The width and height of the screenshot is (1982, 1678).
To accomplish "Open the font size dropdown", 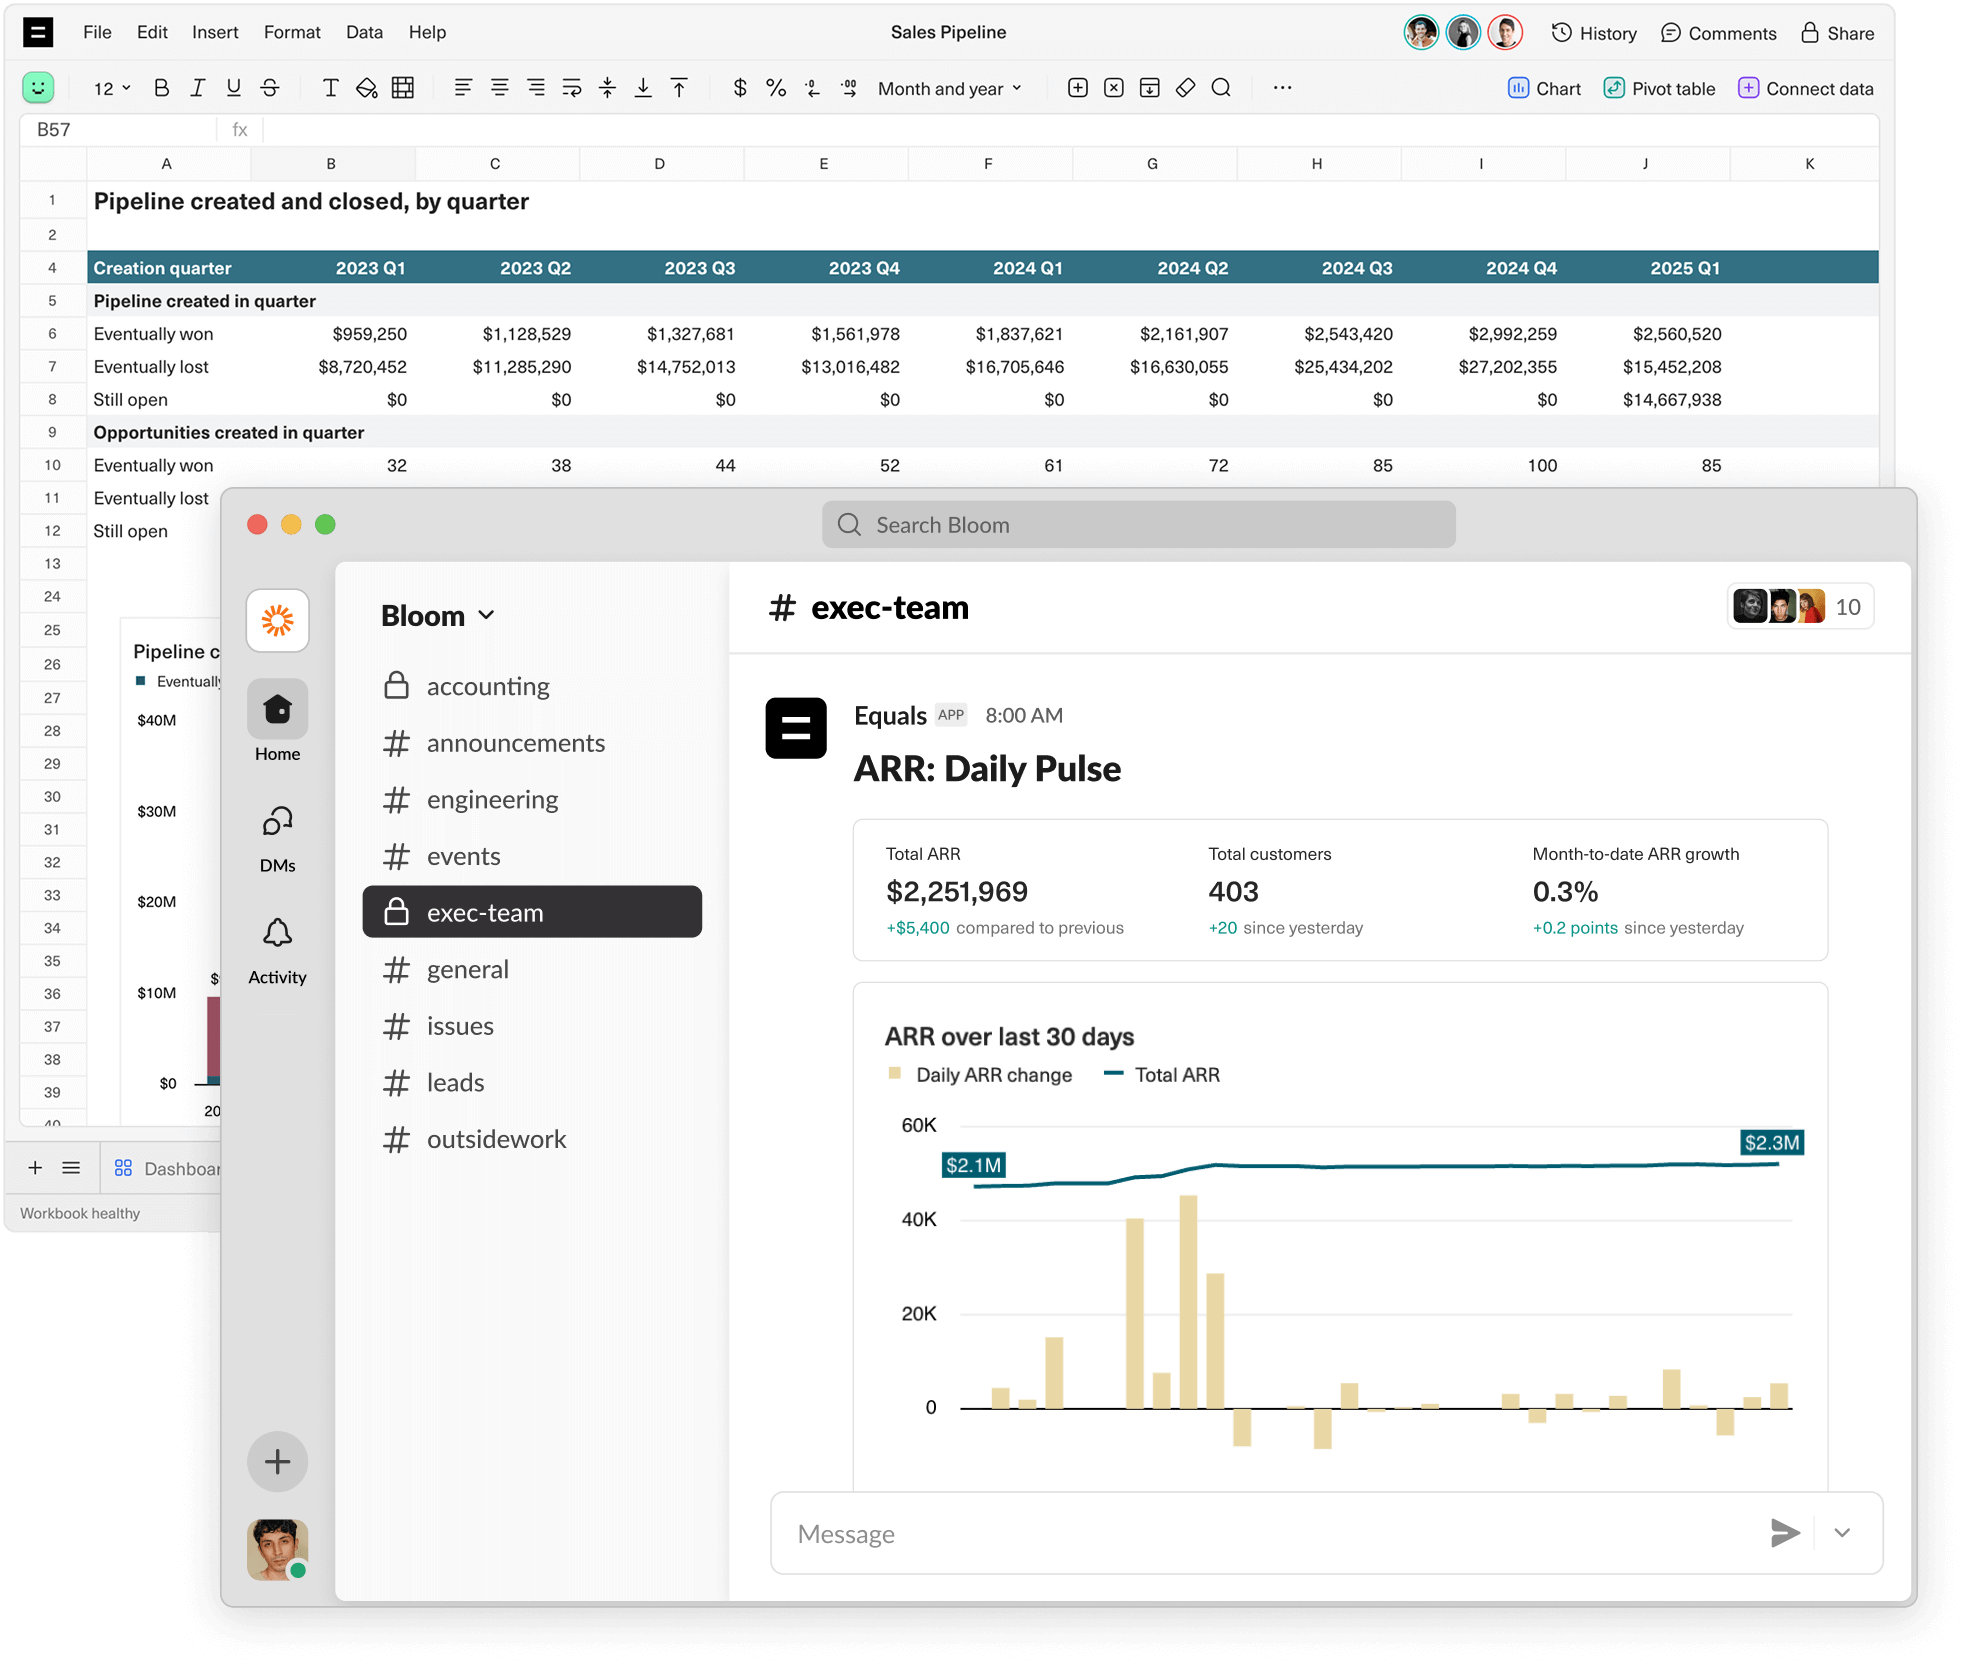I will pyautogui.click(x=110, y=88).
